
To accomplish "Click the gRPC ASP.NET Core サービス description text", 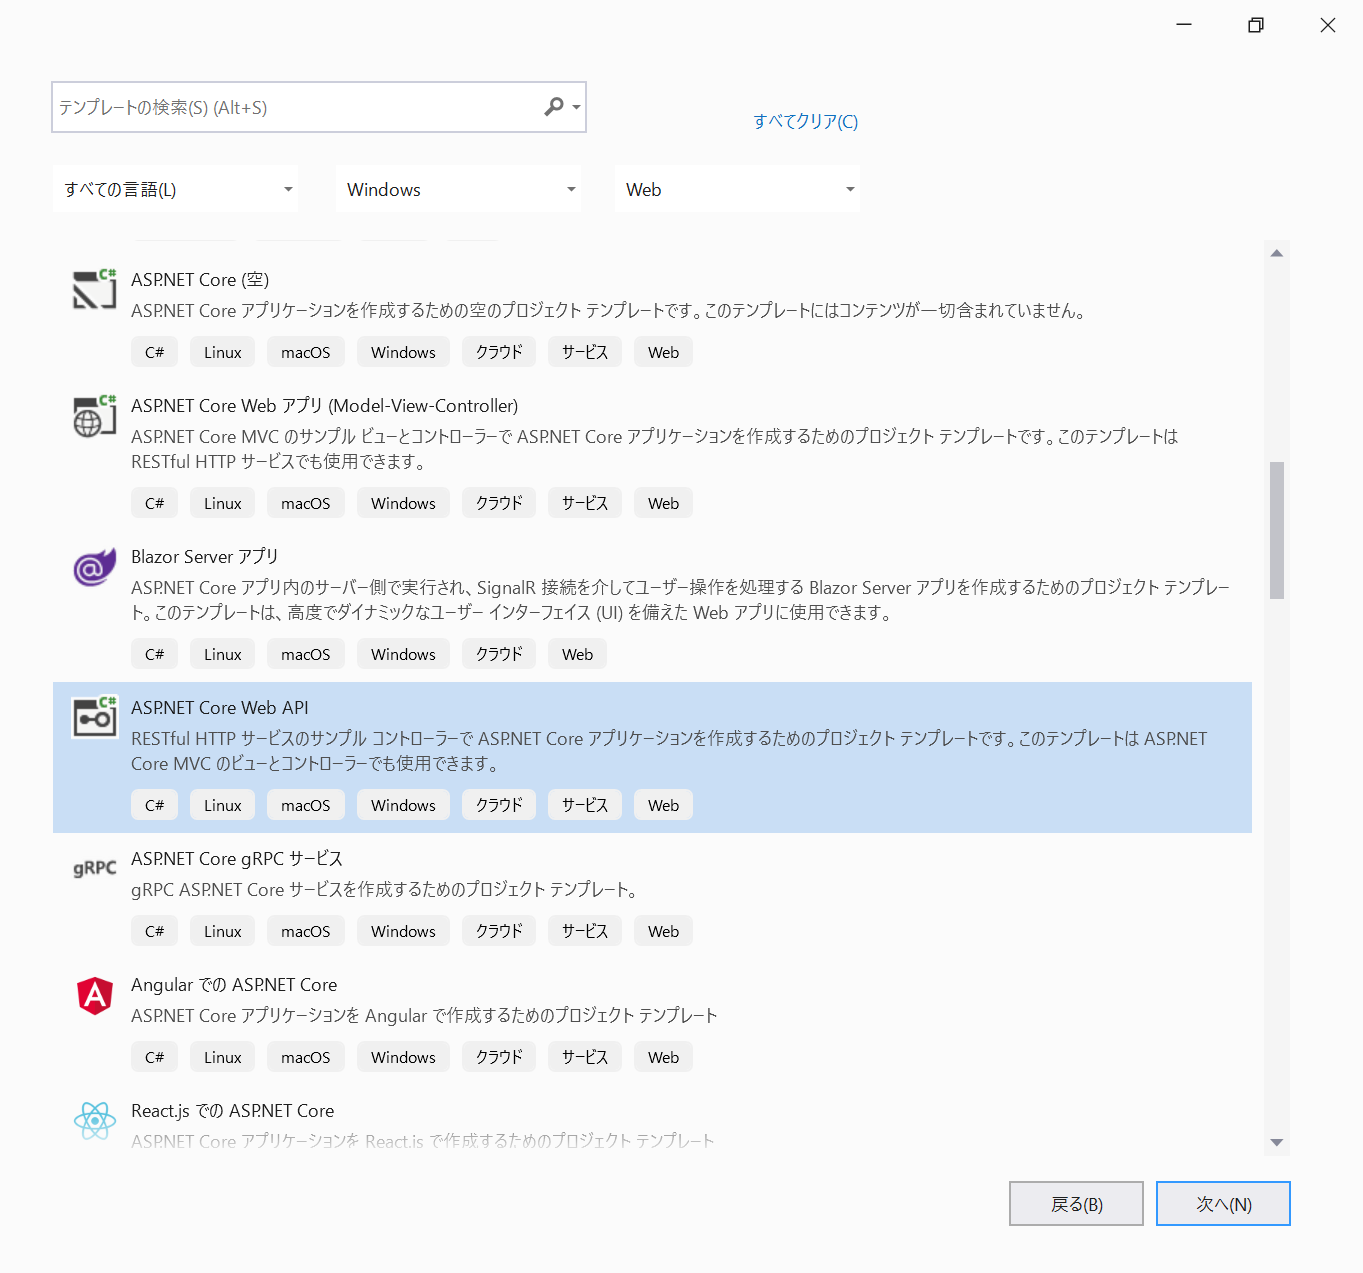I will (385, 890).
